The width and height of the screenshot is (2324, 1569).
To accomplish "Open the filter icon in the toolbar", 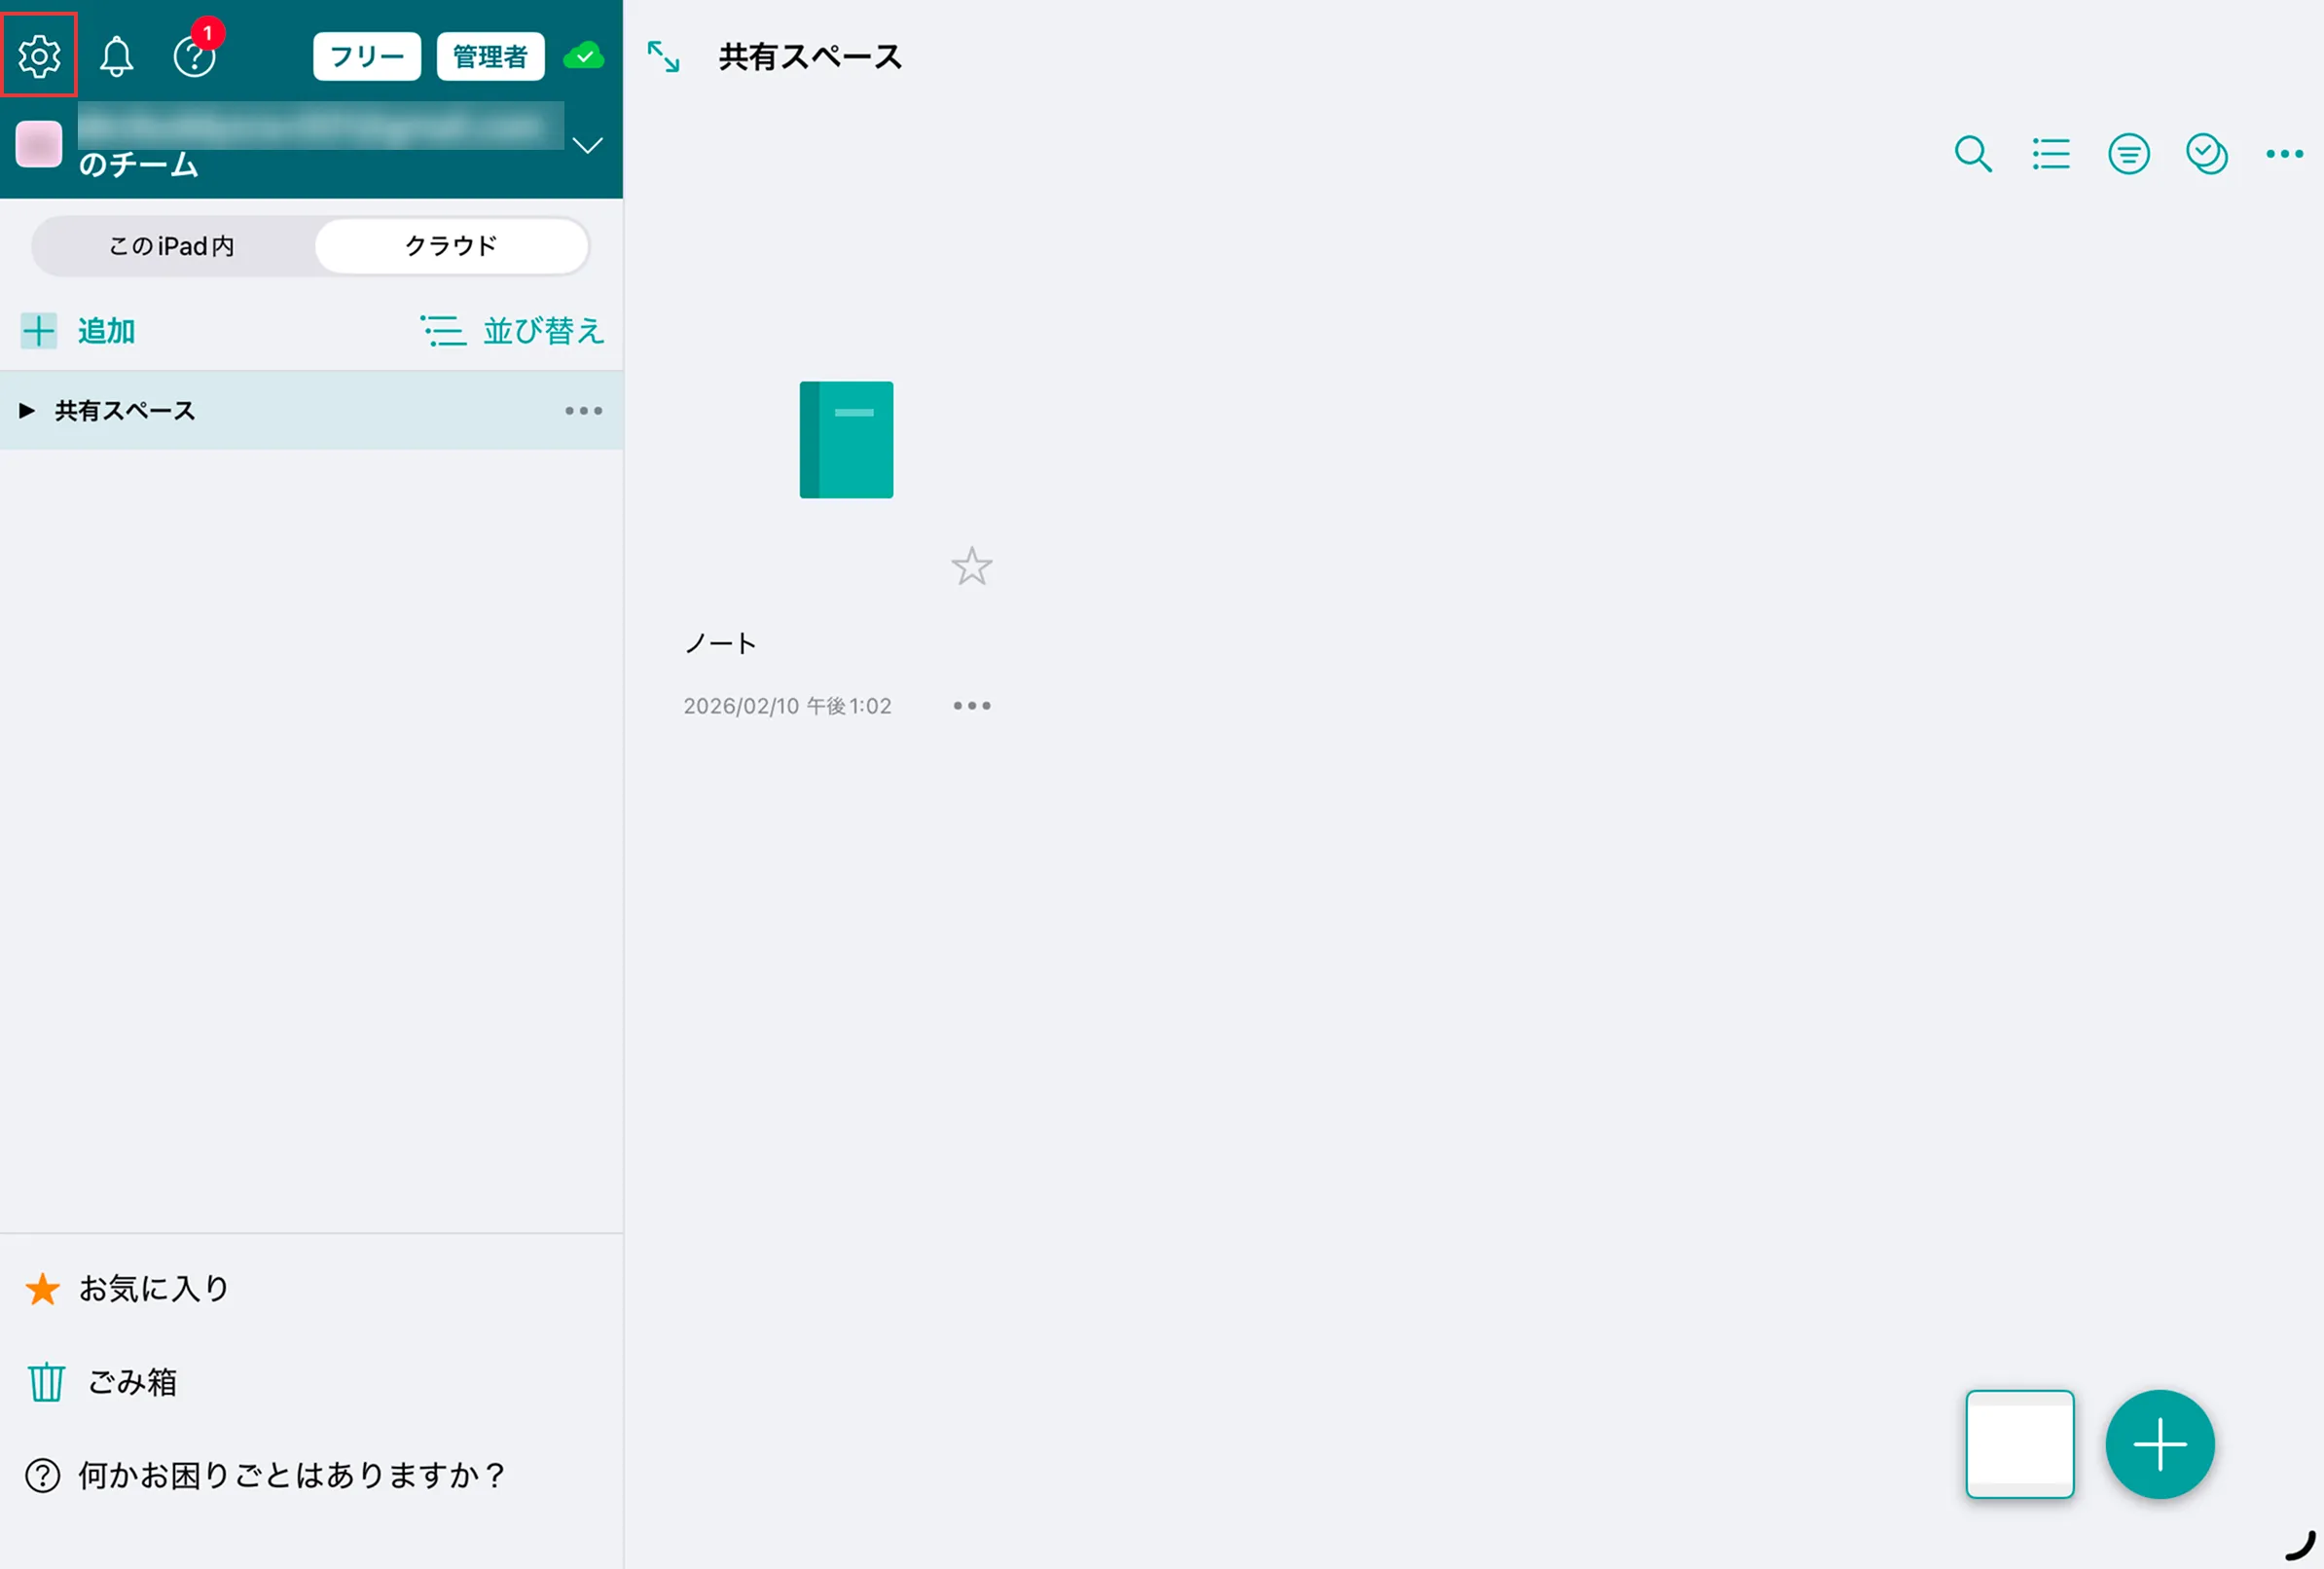I will click(2129, 154).
